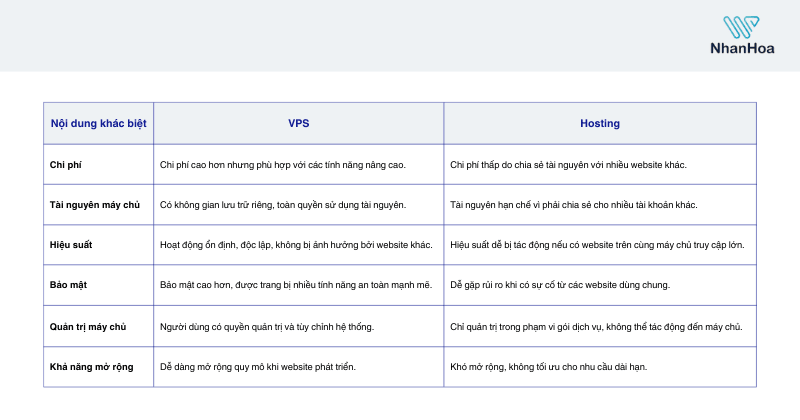Click the 'Khả năng mở rộng' row label
Image resolution: width=800 pixels, height=420 pixels.
pos(91,367)
